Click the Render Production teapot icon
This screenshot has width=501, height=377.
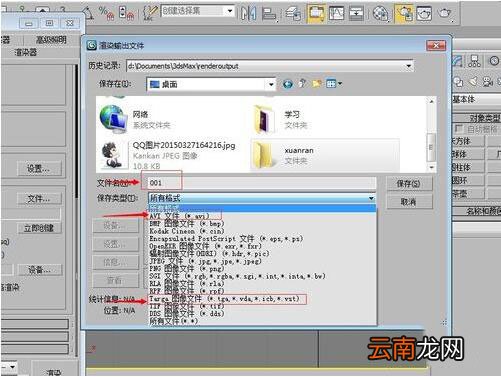pyautogui.click(x=445, y=13)
